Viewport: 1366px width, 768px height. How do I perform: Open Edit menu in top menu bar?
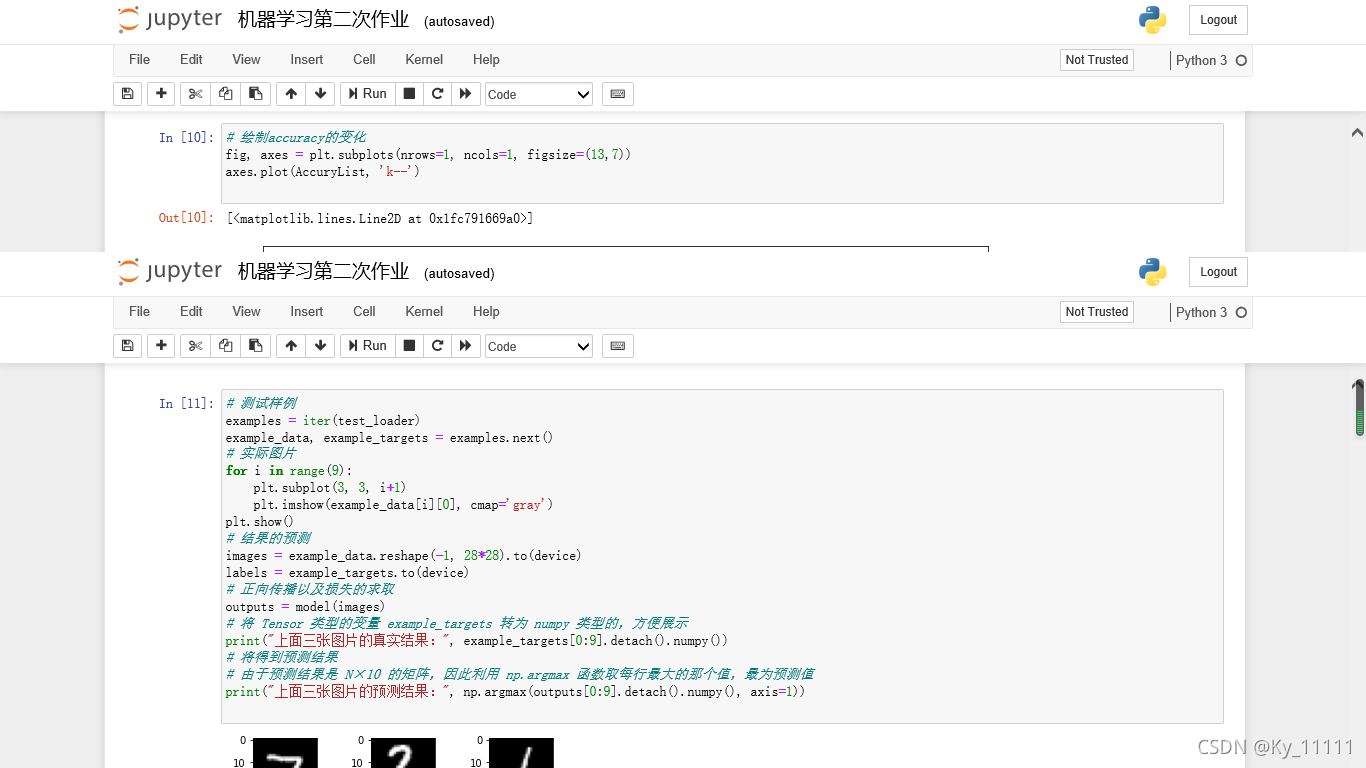point(191,60)
